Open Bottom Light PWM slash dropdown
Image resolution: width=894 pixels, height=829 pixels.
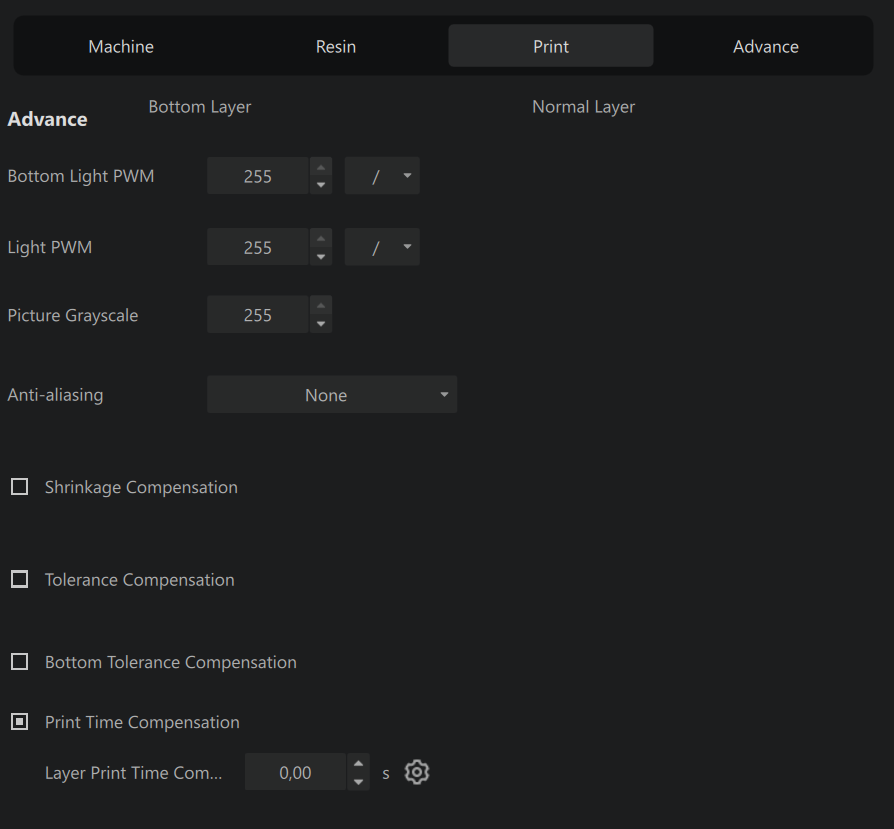click(382, 176)
